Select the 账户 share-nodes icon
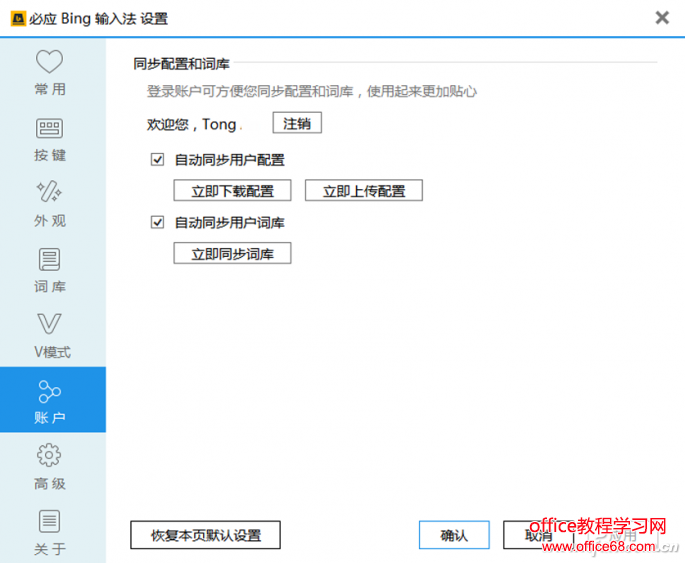This screenshot has width=685, height=563. [49, 391]
